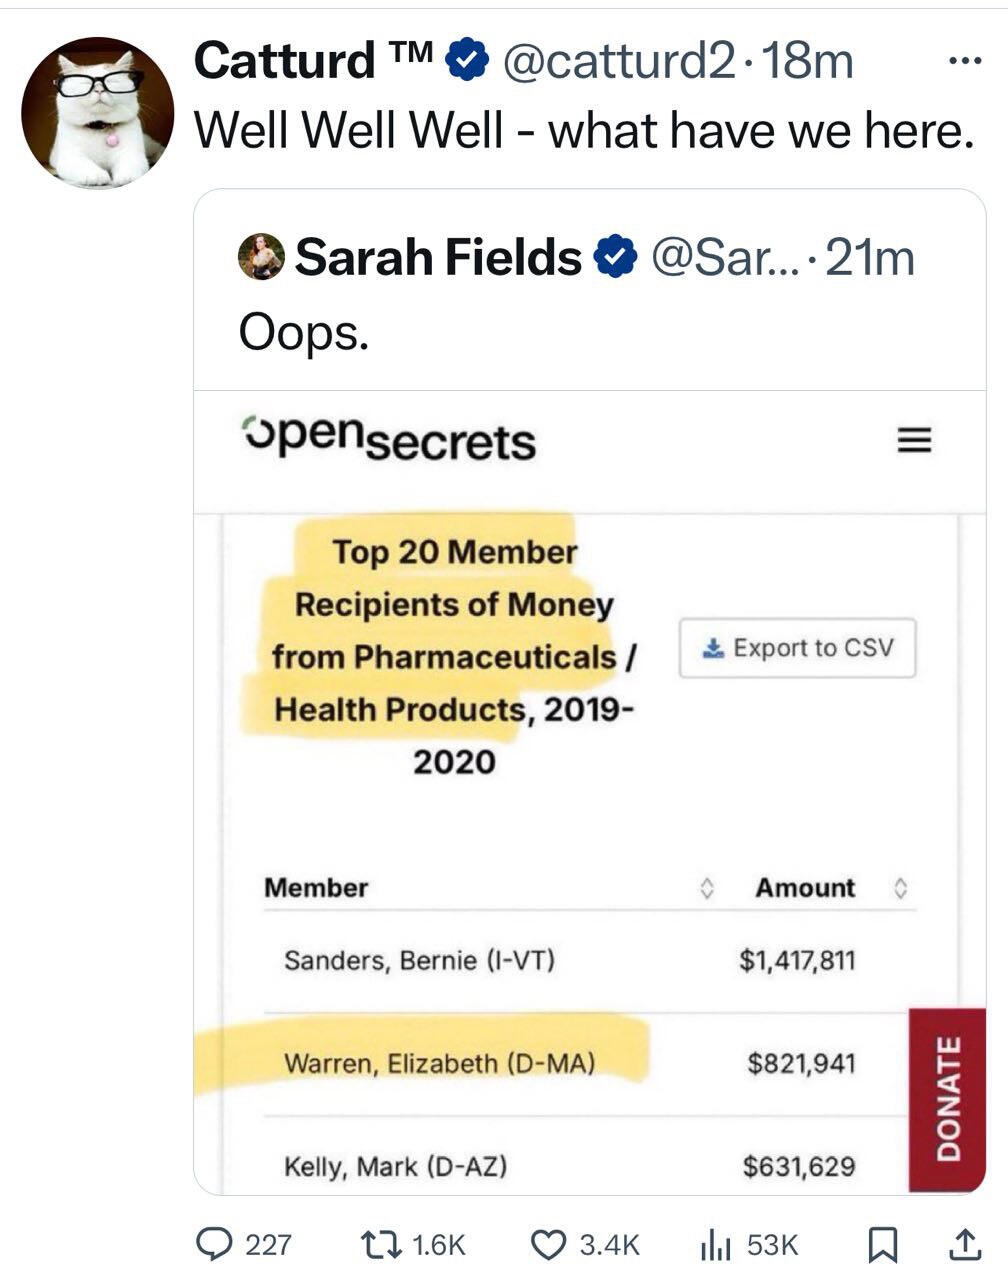This screenshot has height=1280, width=1008.
Task: Open Sarah Fields' profile name
Action: click(438, 258)
